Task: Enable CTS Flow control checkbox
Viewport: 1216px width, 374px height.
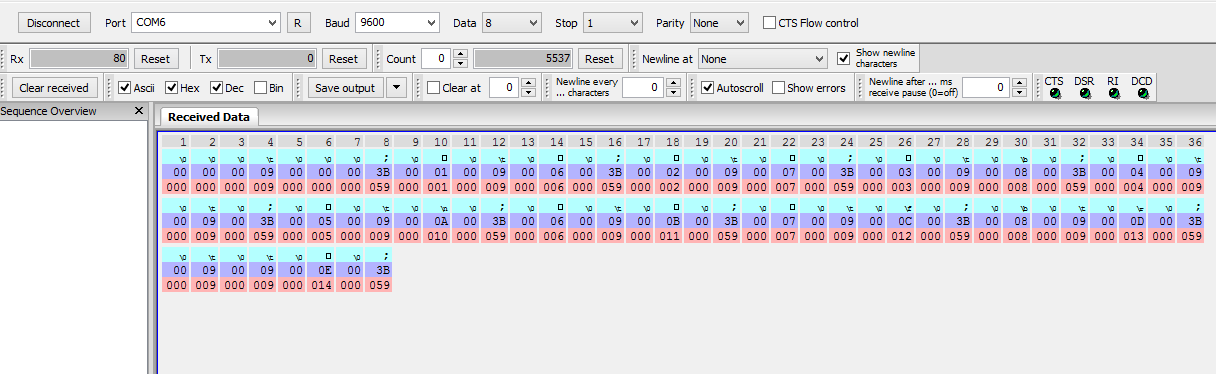Action: coord(769,22)
